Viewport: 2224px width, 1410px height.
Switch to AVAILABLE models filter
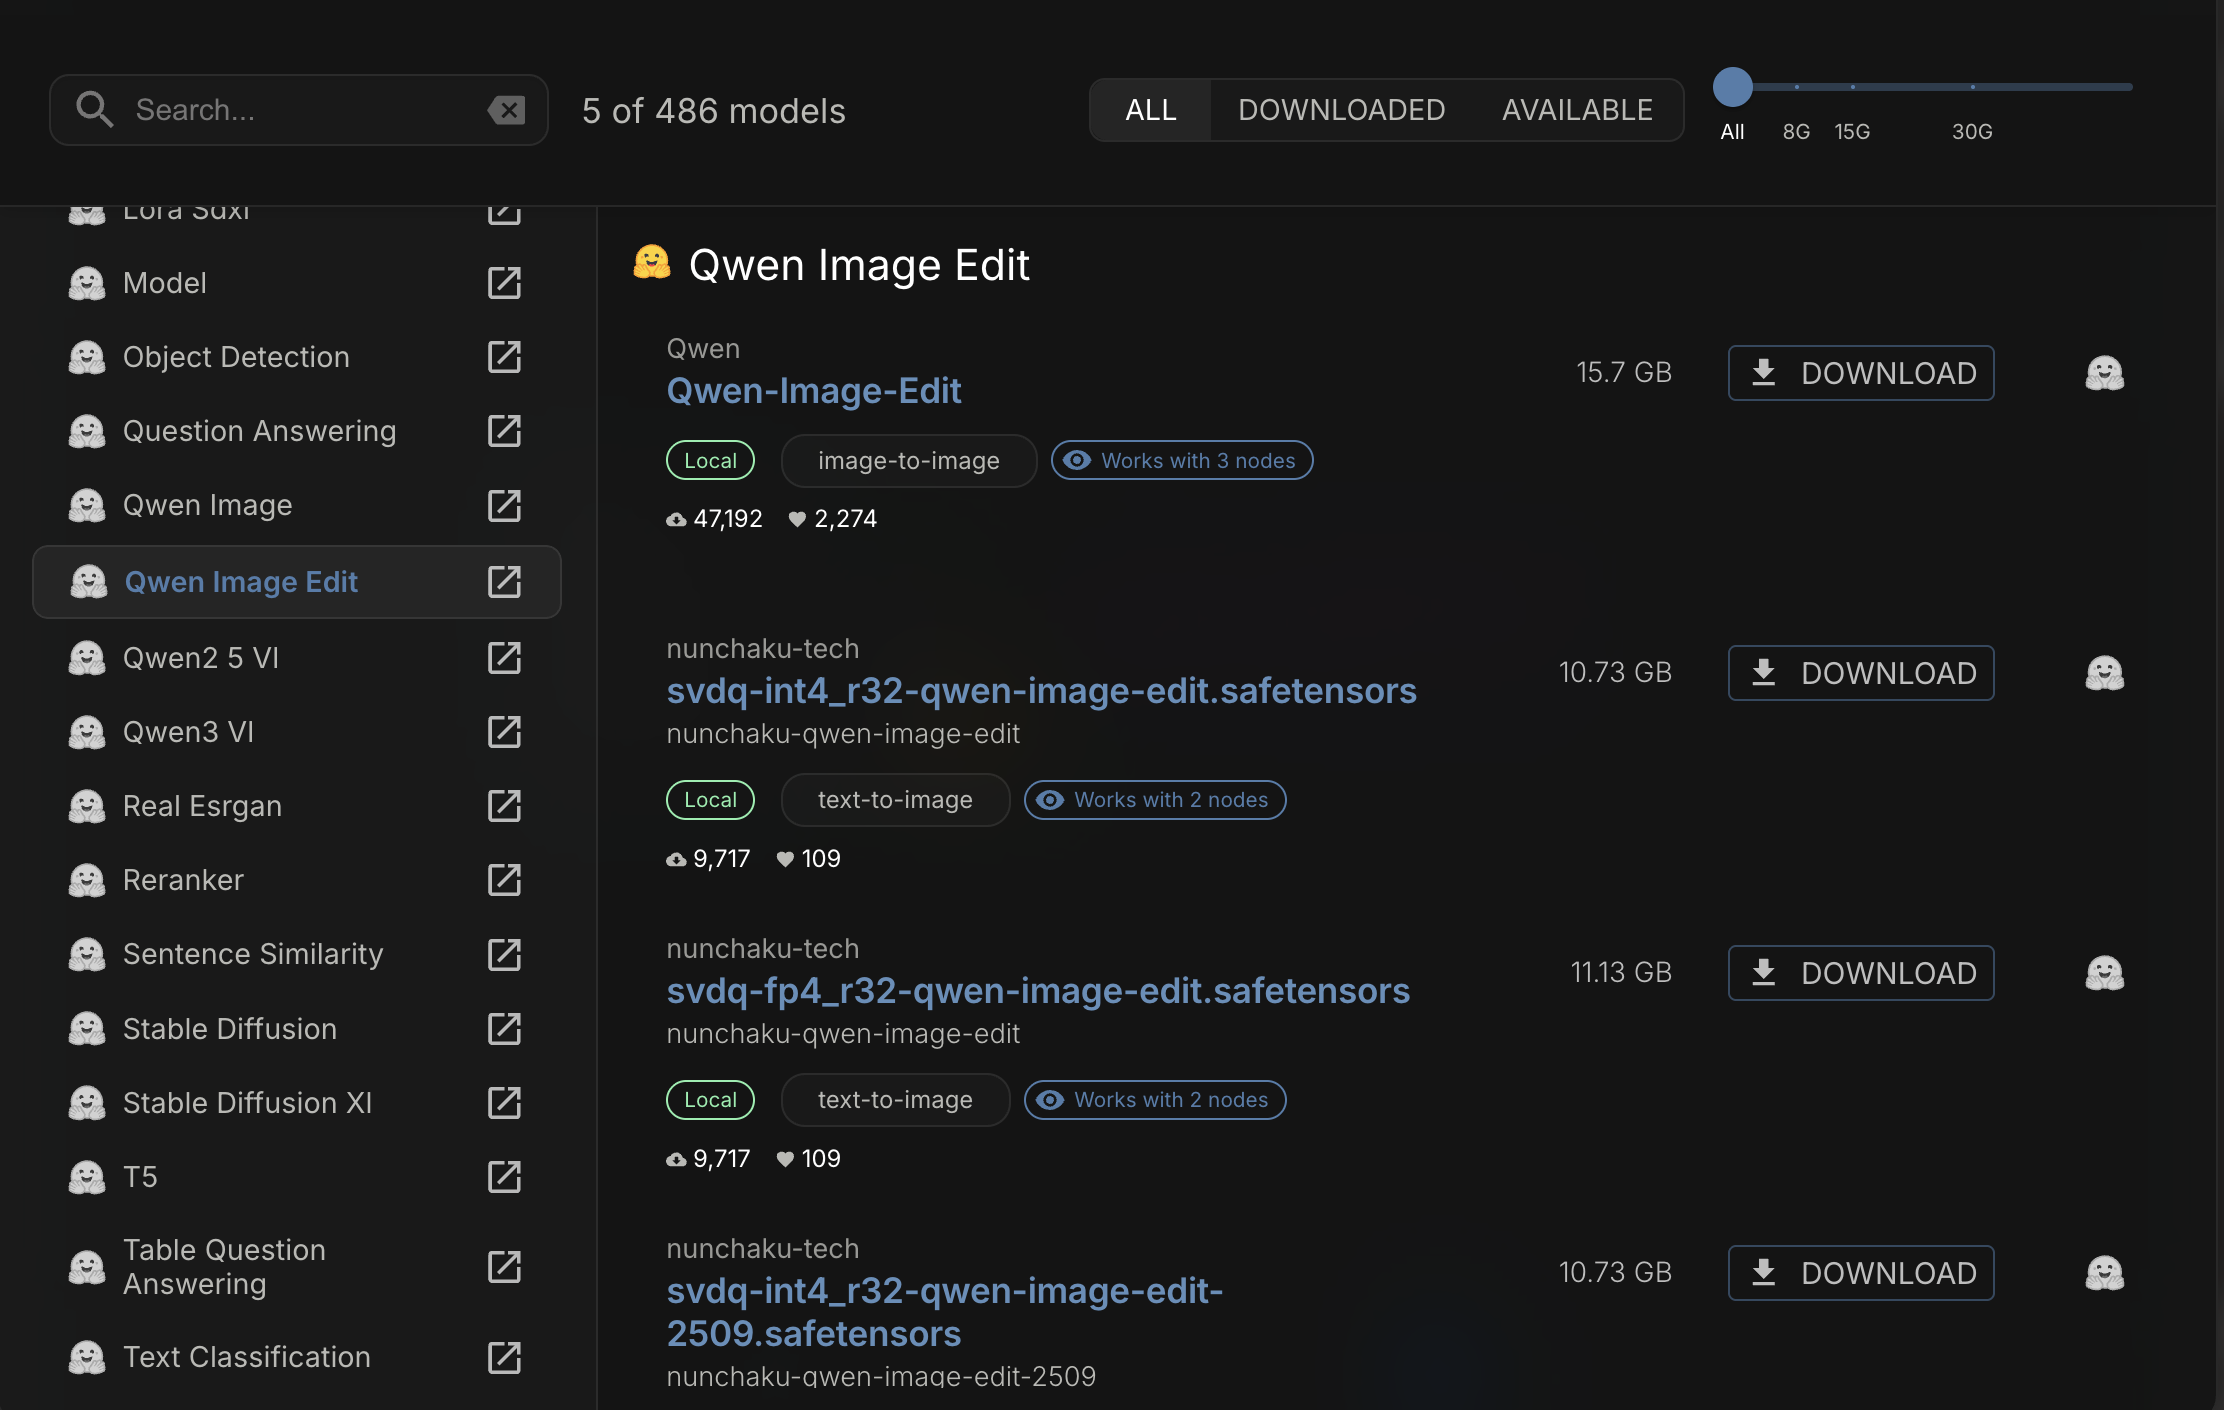1577,110
